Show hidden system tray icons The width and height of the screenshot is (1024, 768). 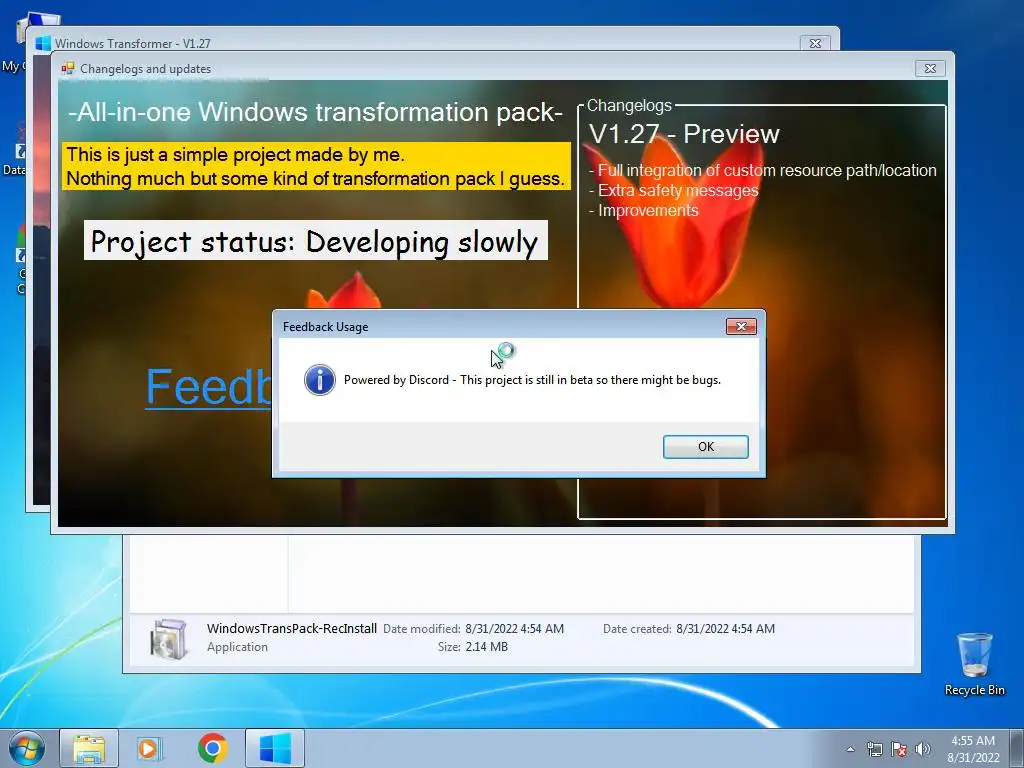tap(850, 749)
